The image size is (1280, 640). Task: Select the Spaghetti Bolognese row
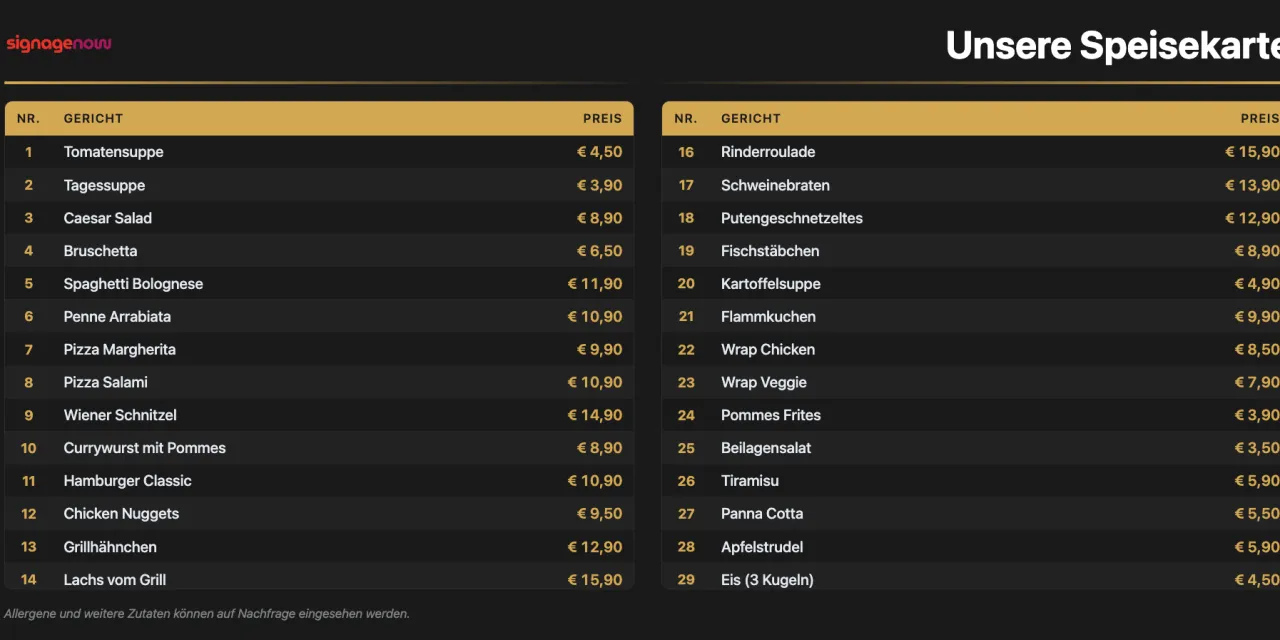click(319, 284)
